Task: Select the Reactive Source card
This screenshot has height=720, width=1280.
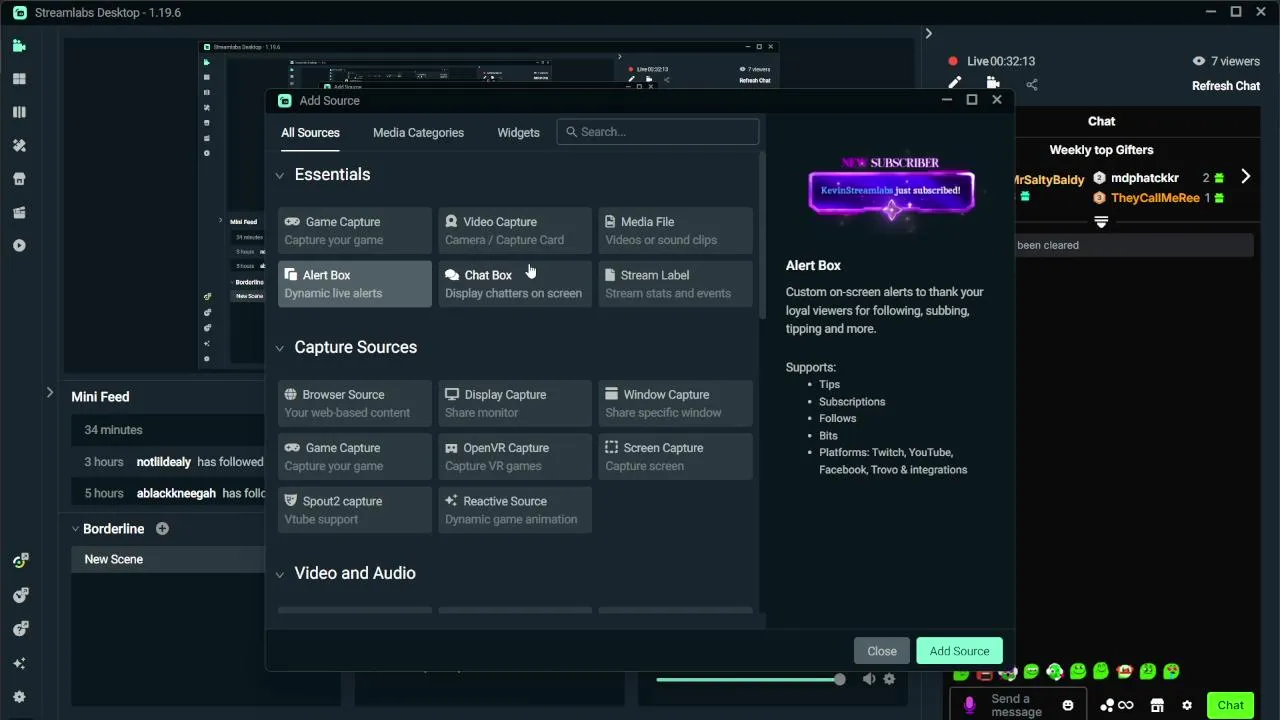Action: 515,510
